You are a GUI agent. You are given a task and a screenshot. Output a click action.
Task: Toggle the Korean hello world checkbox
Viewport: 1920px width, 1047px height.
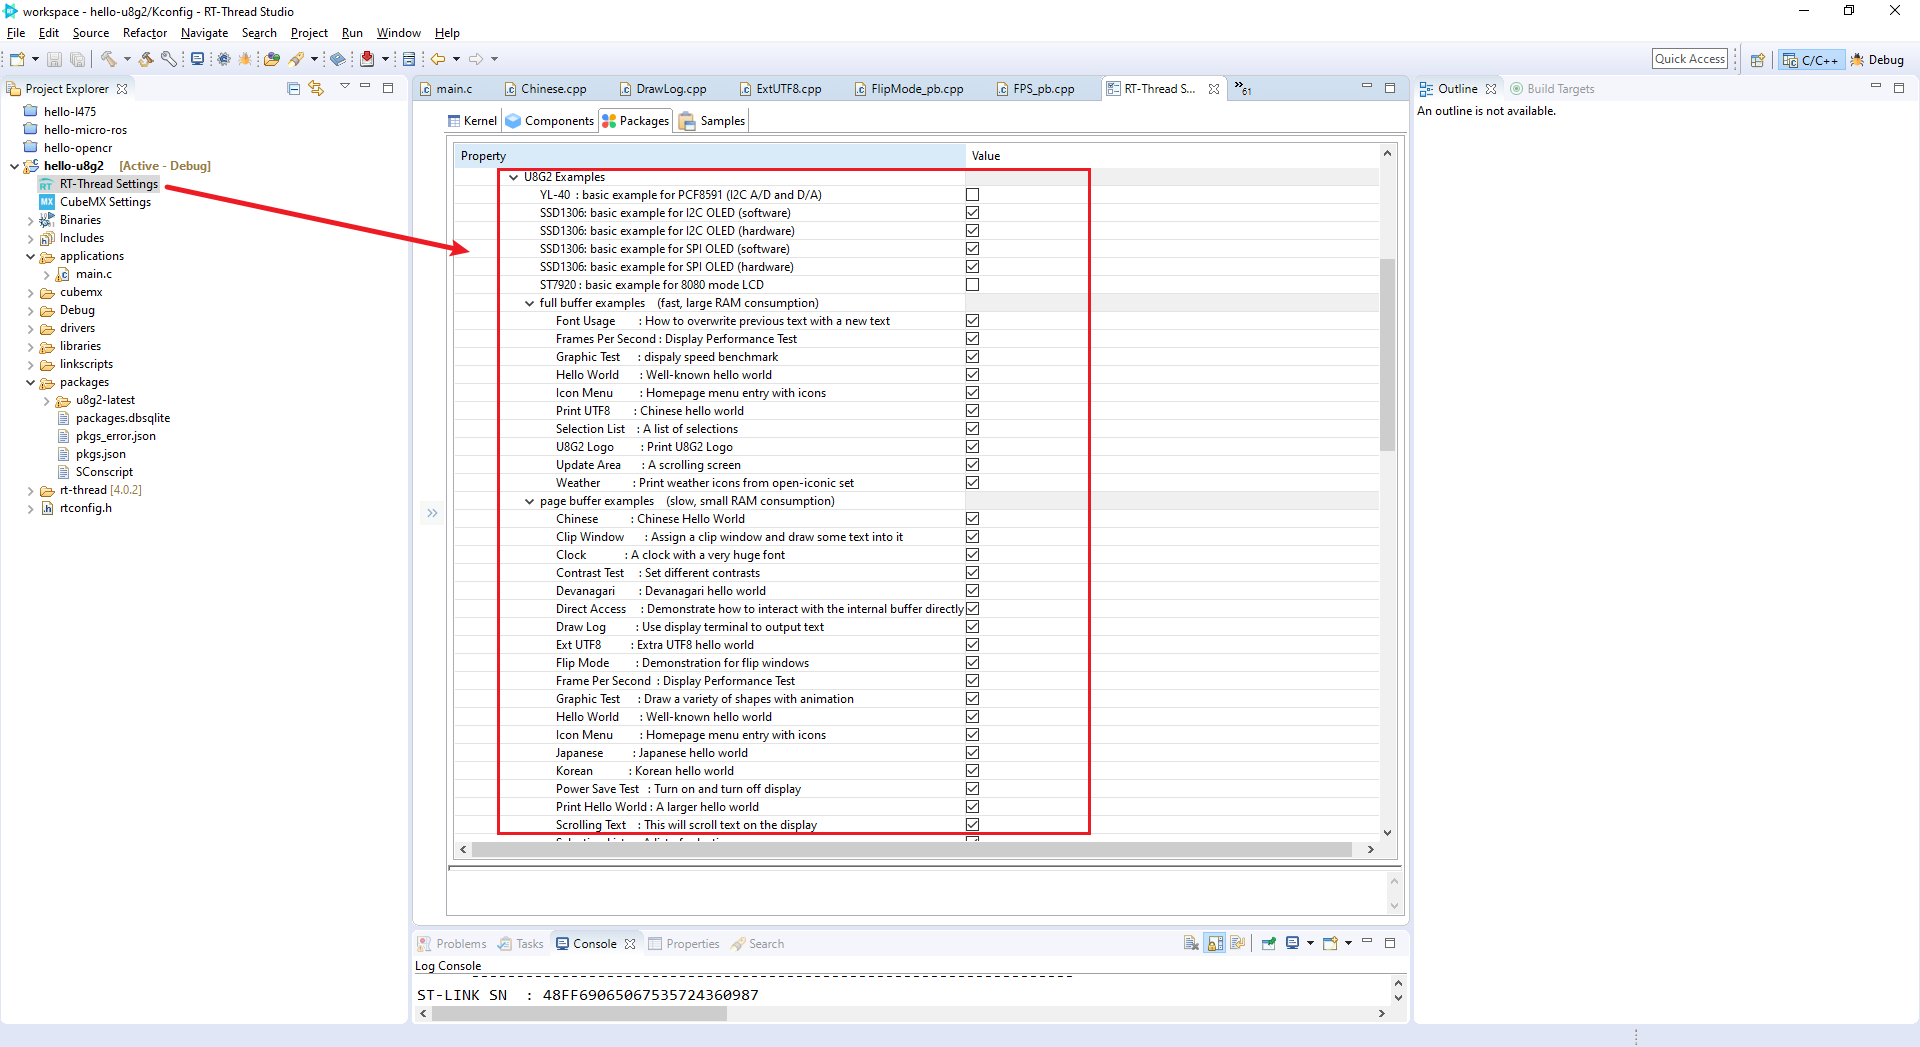coord(972,771)
